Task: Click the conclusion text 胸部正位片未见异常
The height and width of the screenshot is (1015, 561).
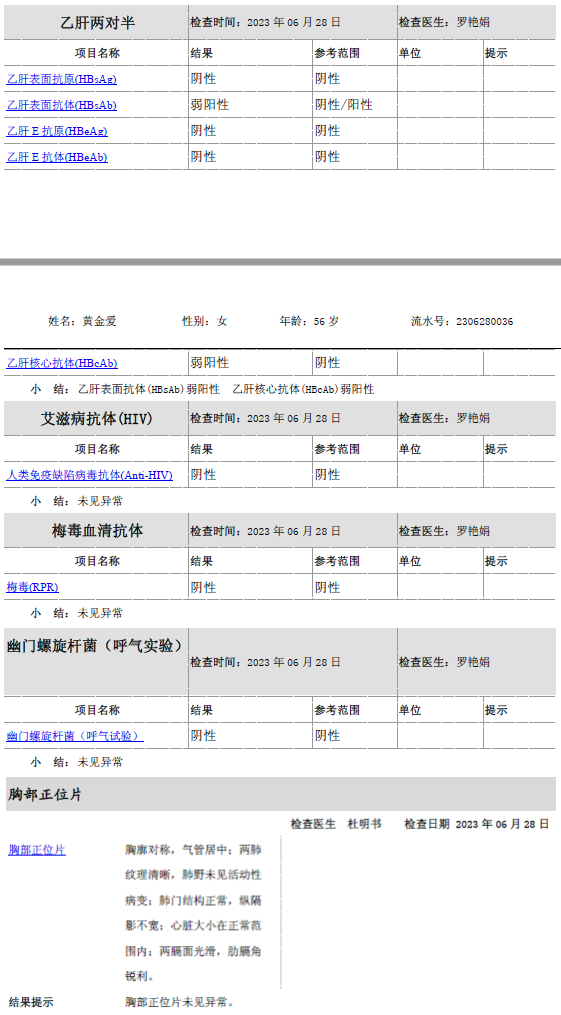Action: 177,1003
